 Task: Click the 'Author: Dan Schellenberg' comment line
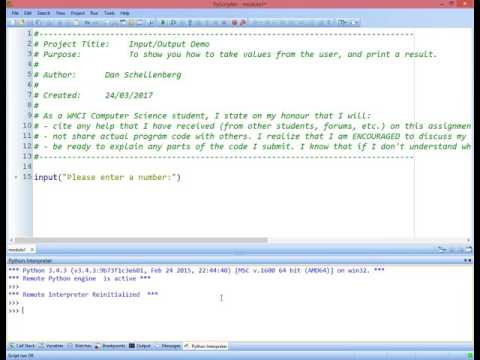108,75
